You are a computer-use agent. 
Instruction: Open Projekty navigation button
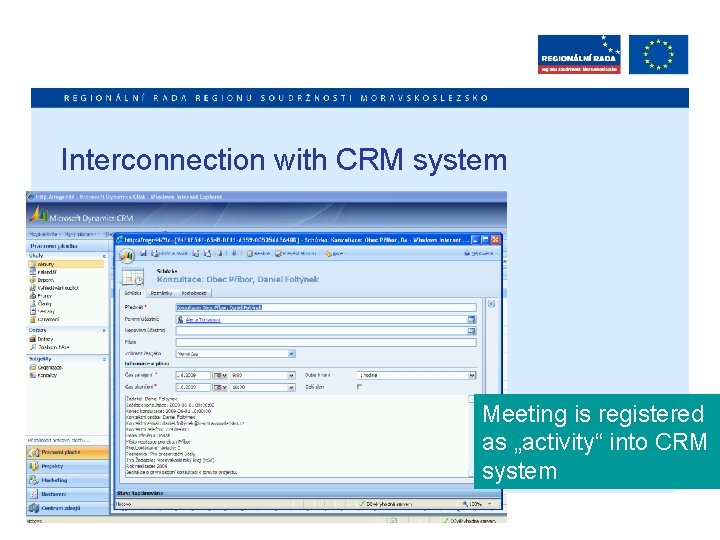pyautogui.click(x=68, y=466)
